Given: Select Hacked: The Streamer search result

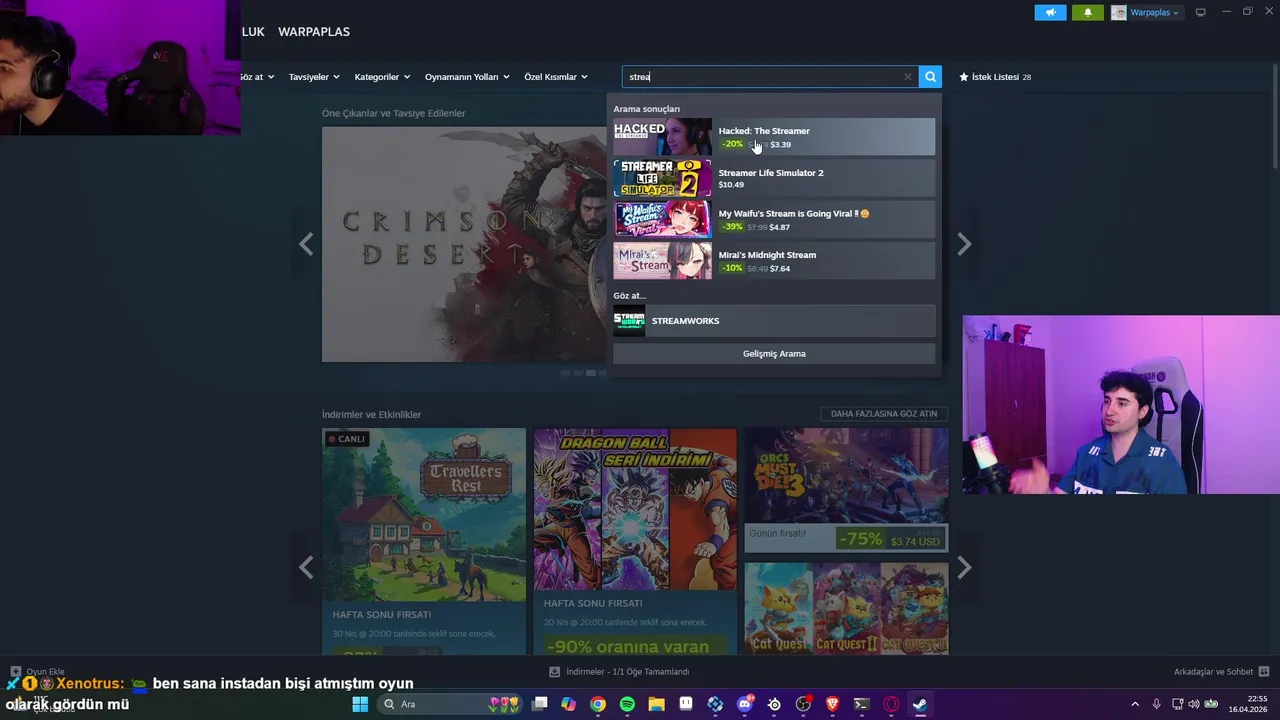Looking at the screenshot, I should pyautogui.click(x=774, y=137).
